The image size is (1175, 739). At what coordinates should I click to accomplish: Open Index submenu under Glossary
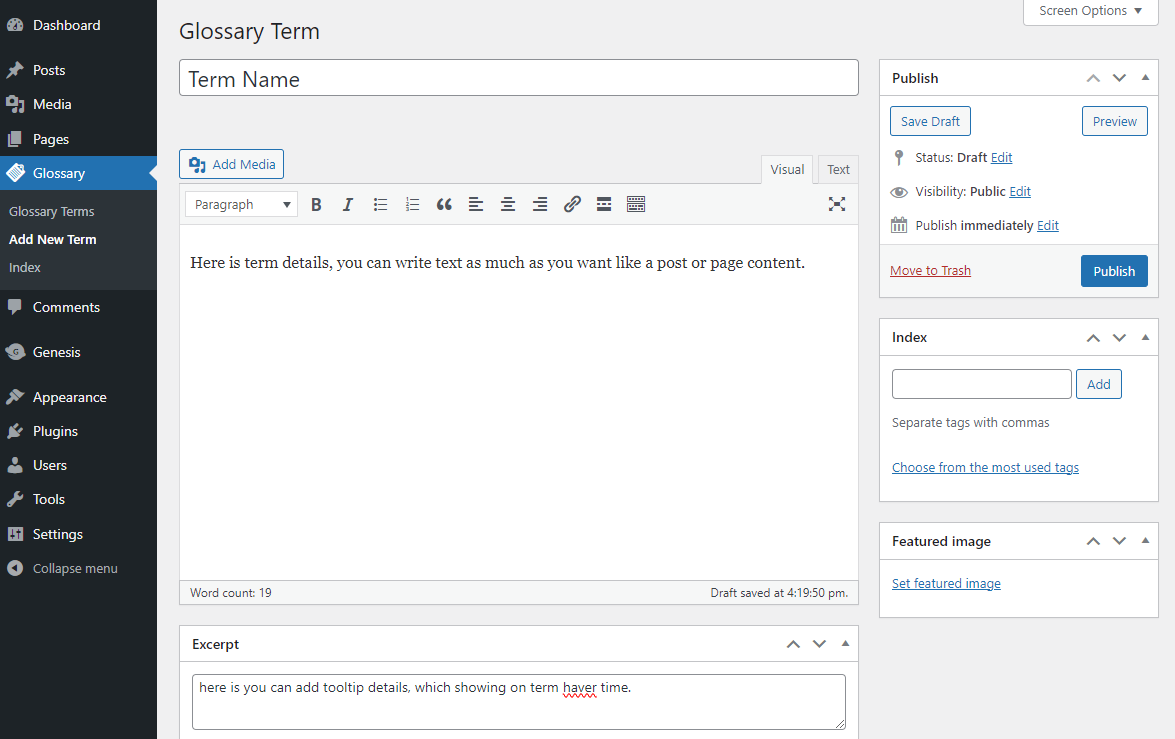click(x=25, y=268)
